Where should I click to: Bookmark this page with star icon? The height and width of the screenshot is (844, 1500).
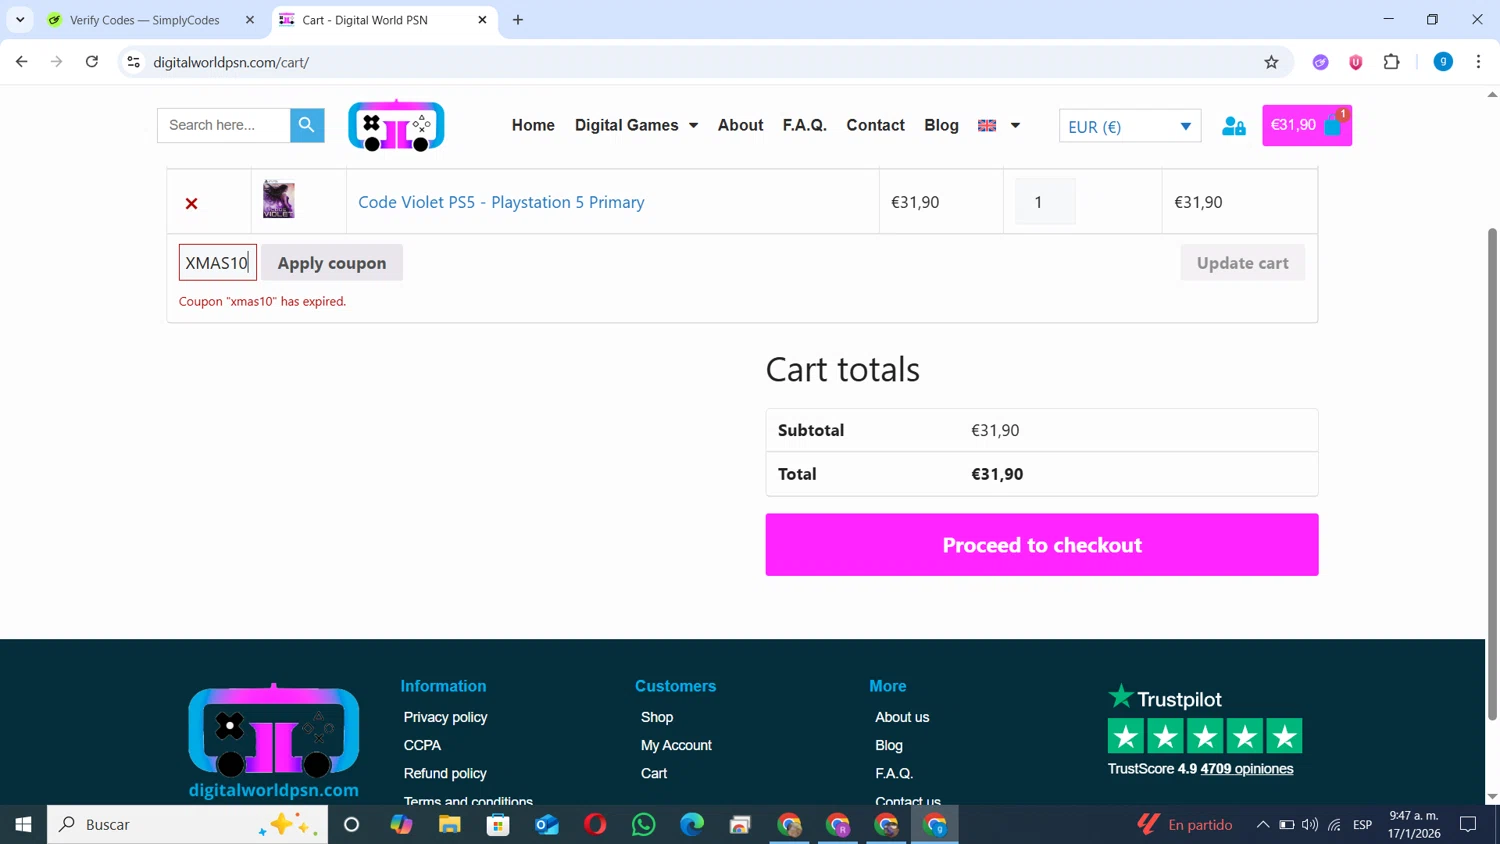[1271, 62]
